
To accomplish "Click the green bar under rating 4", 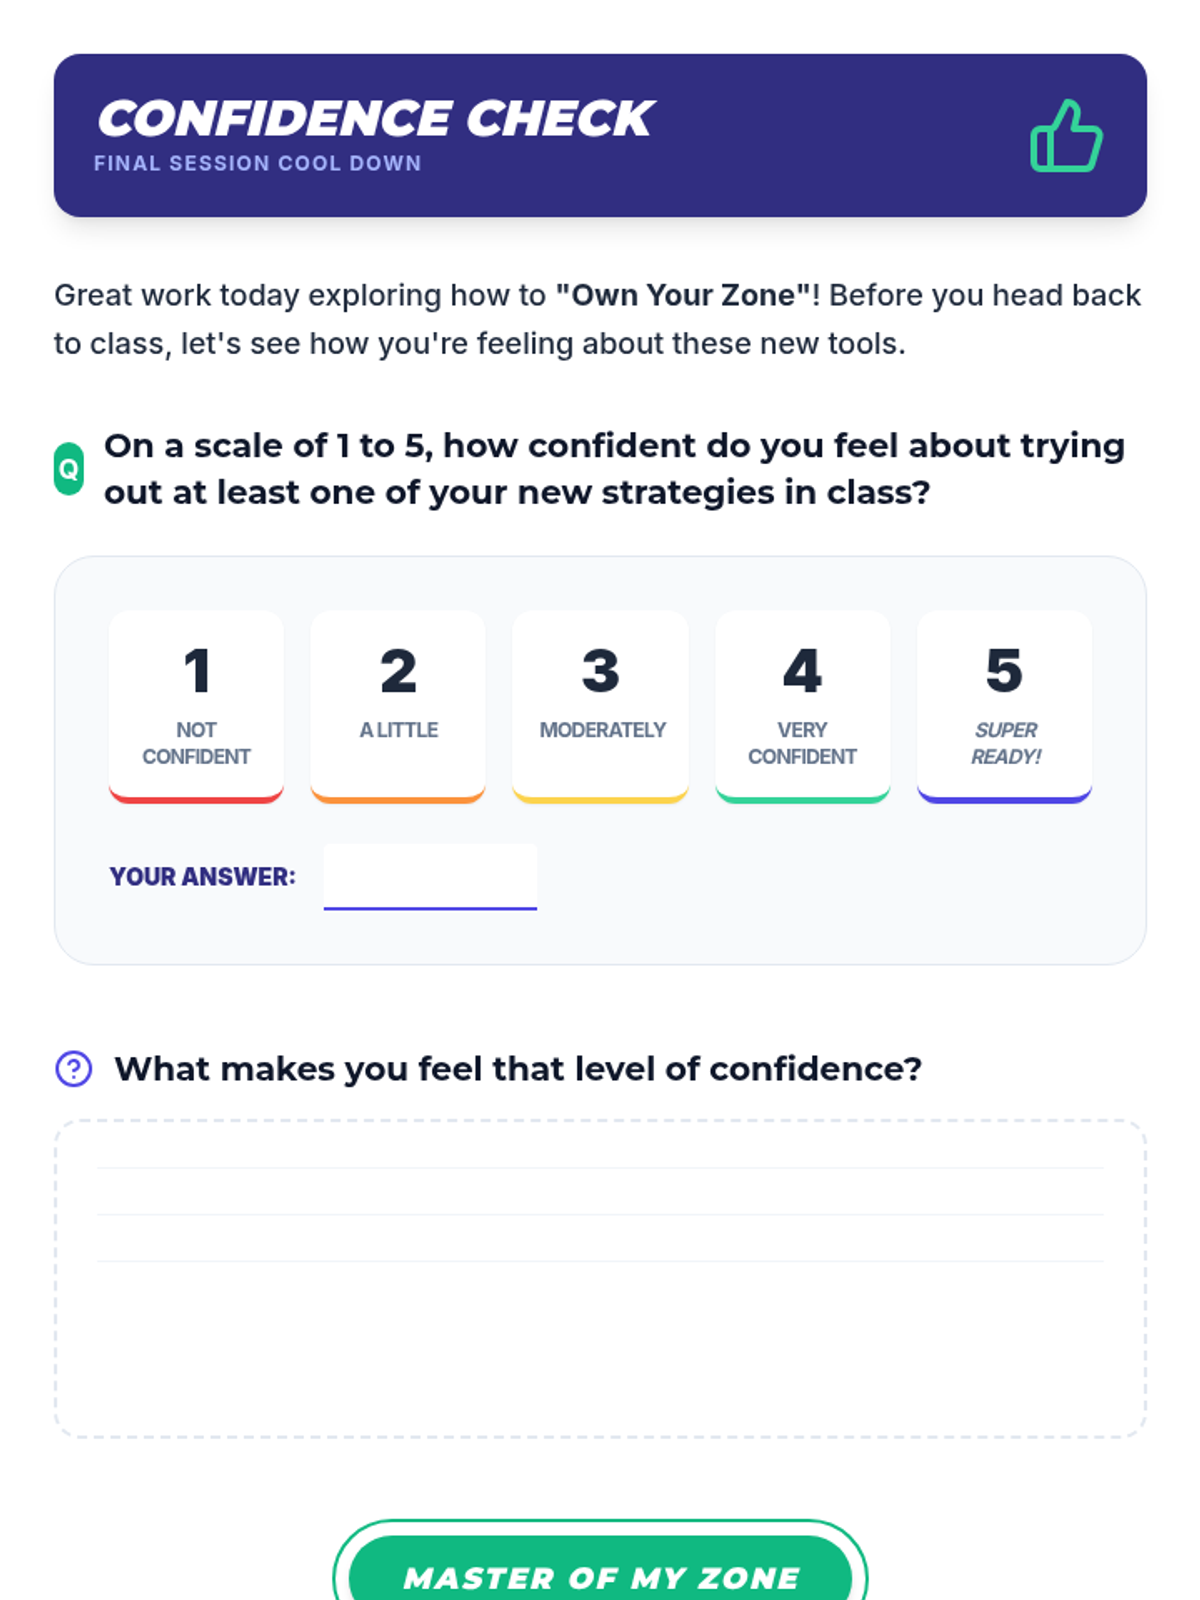I will 802,797.
